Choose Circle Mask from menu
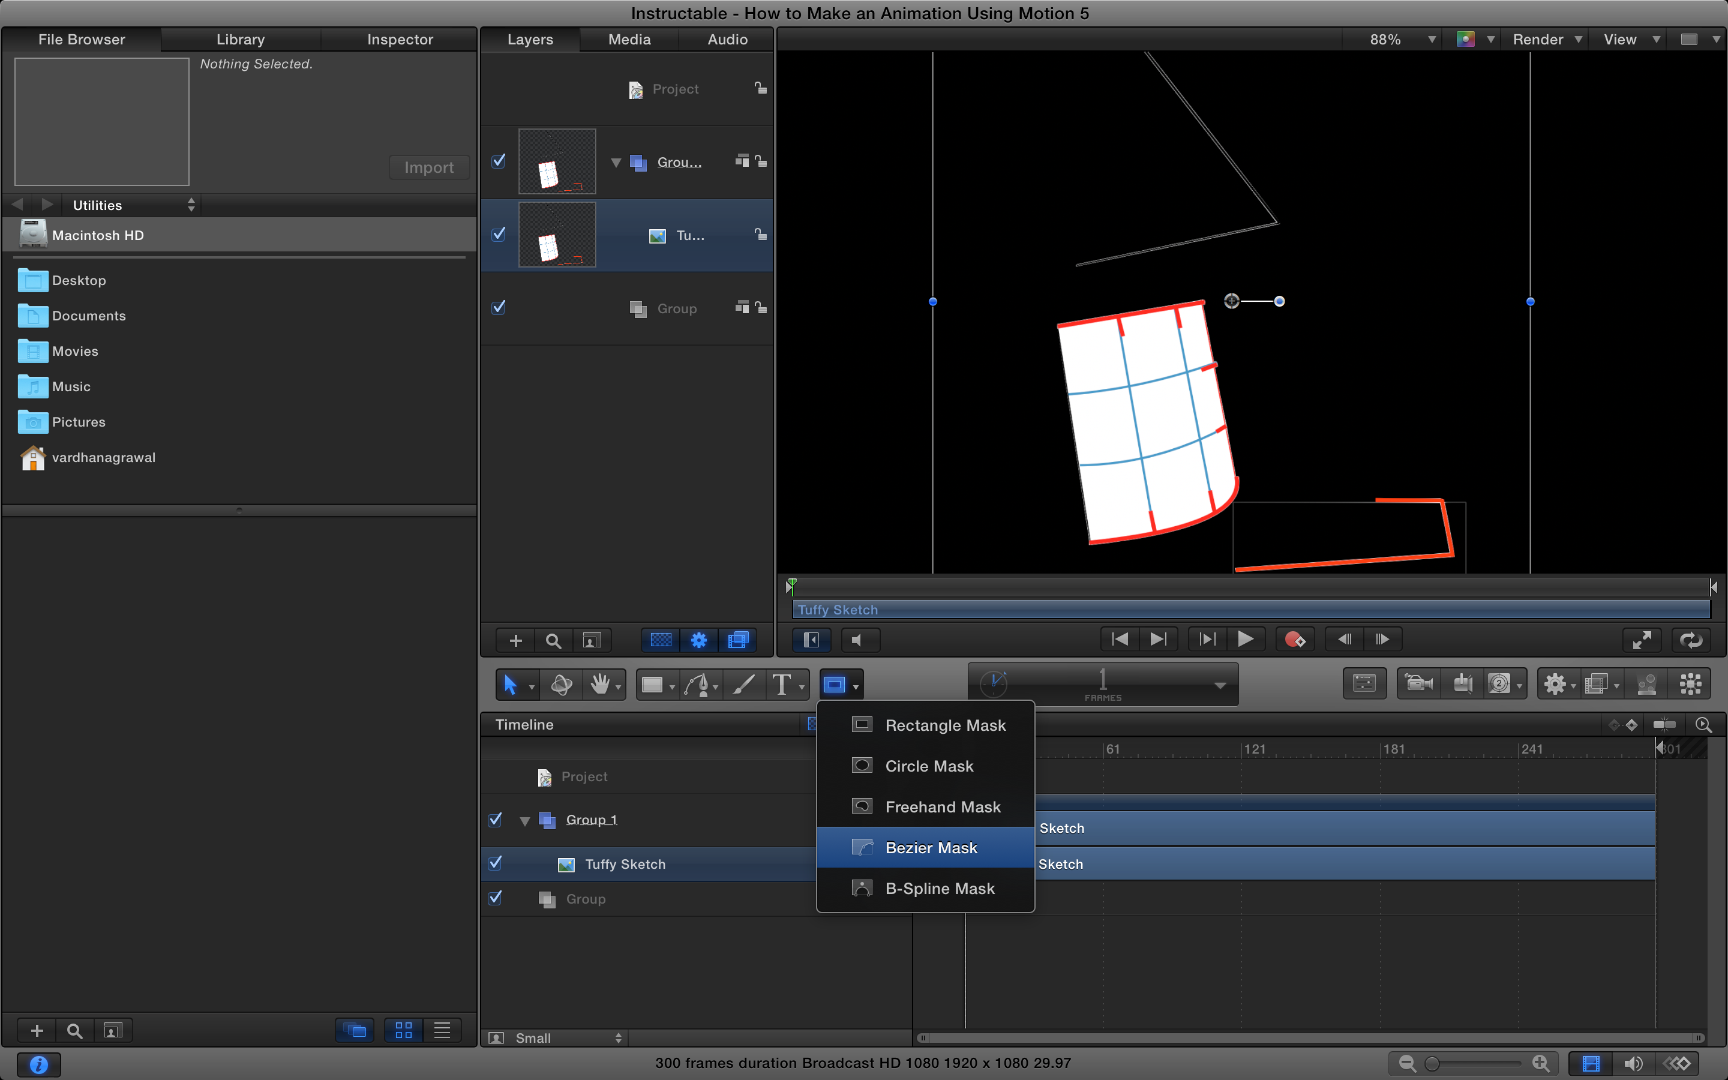Image resolution: width=1728 pixels, height=1080 pixels. [926, 766]
